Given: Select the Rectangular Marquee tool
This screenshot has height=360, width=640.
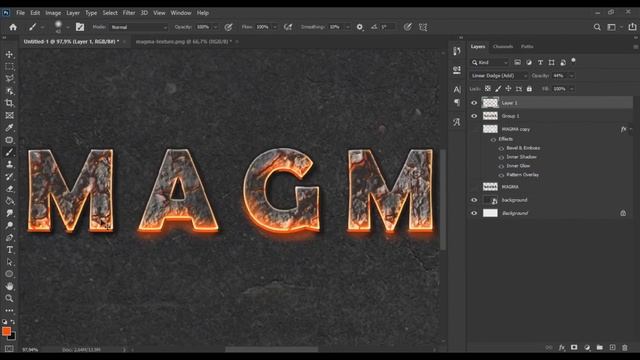Looking at the screenshot, I should tap(9, 67).
